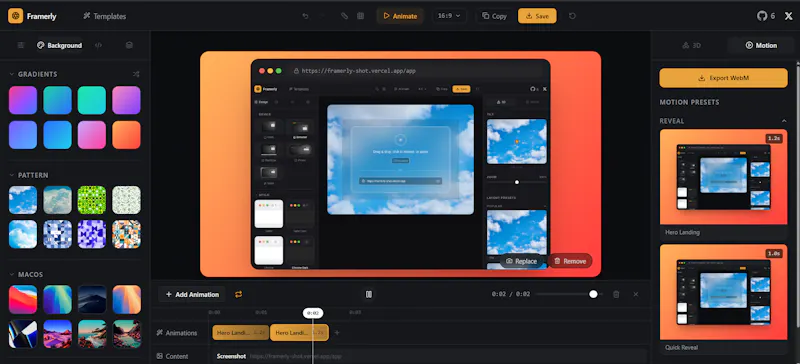Pick the blue-to-cyan gradient swatch
The image size is (800, 364).
(58, 135)
